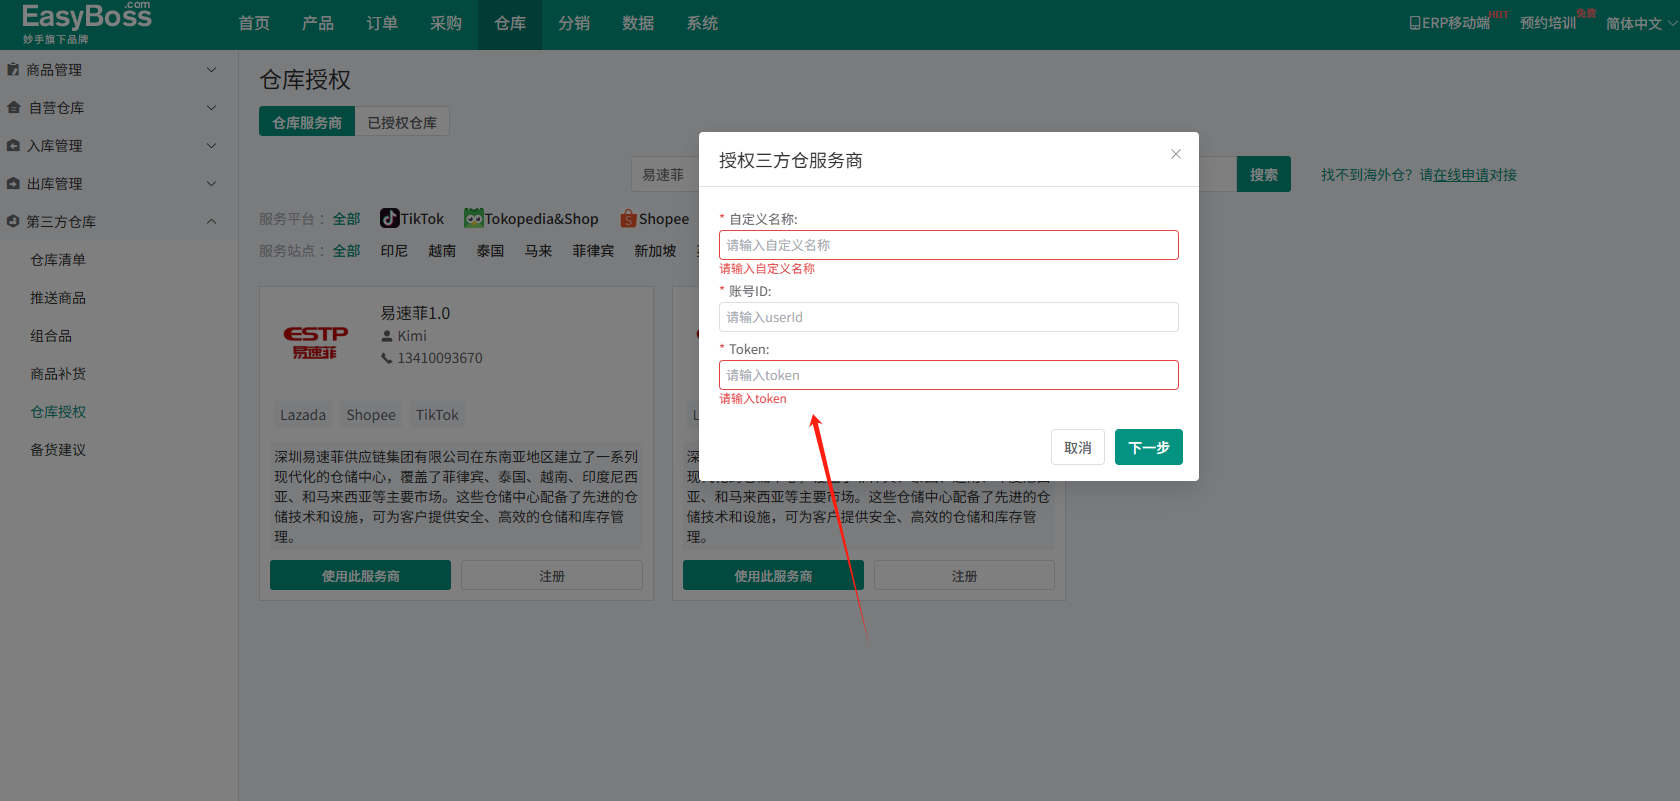
Task: Open 预约培训 in top bar
Action: [1548, 23]
